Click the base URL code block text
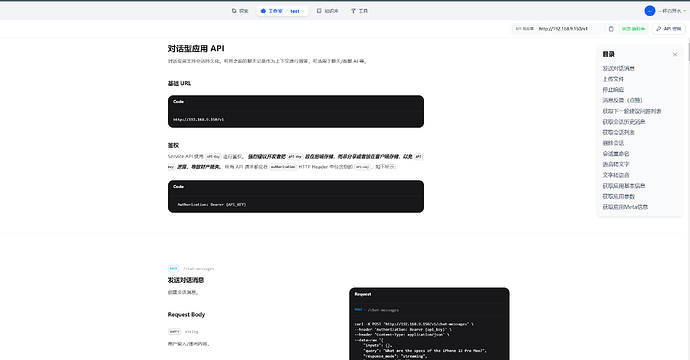 click(198, 119)
